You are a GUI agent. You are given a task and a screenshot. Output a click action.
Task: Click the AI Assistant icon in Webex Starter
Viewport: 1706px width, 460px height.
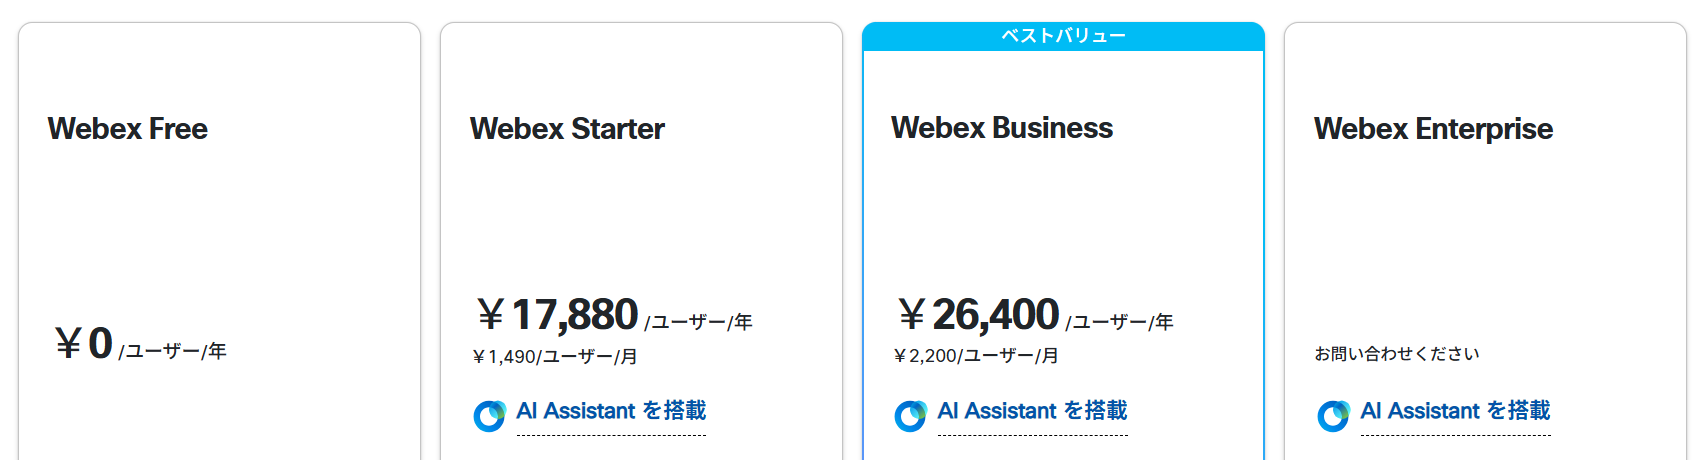(x=489, y=415)
